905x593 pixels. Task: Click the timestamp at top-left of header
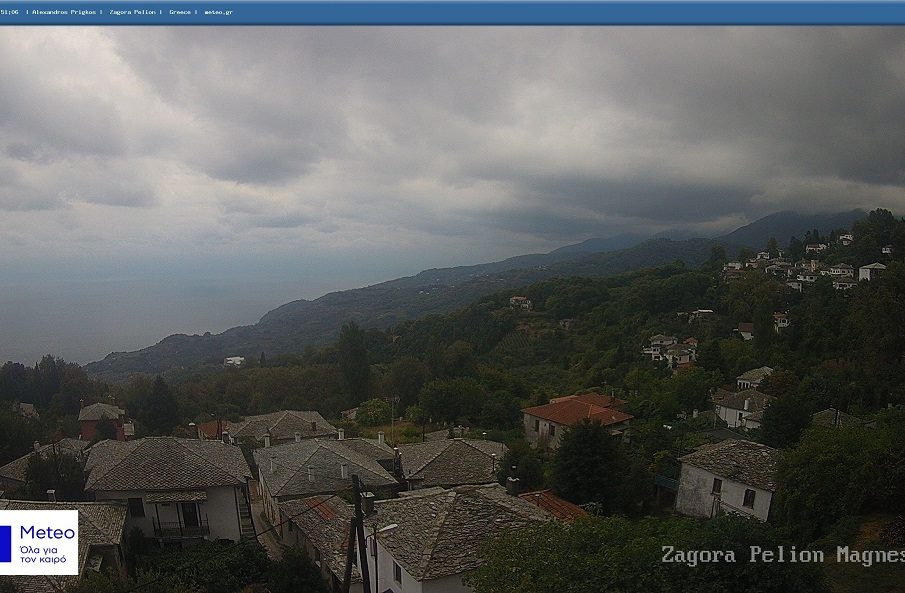point(10,12)
